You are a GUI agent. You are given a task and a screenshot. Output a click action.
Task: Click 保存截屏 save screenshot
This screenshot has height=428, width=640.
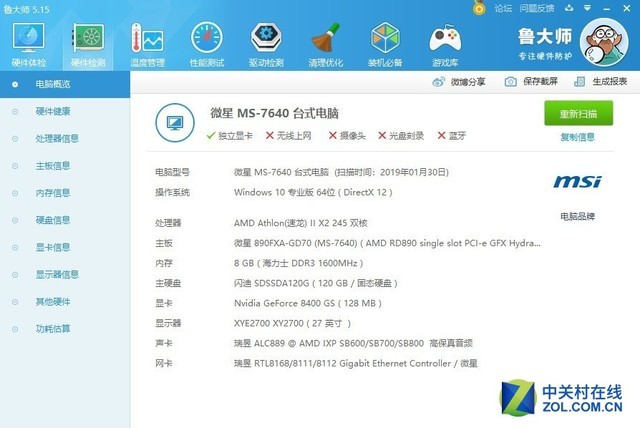click(x=531, y=82)
